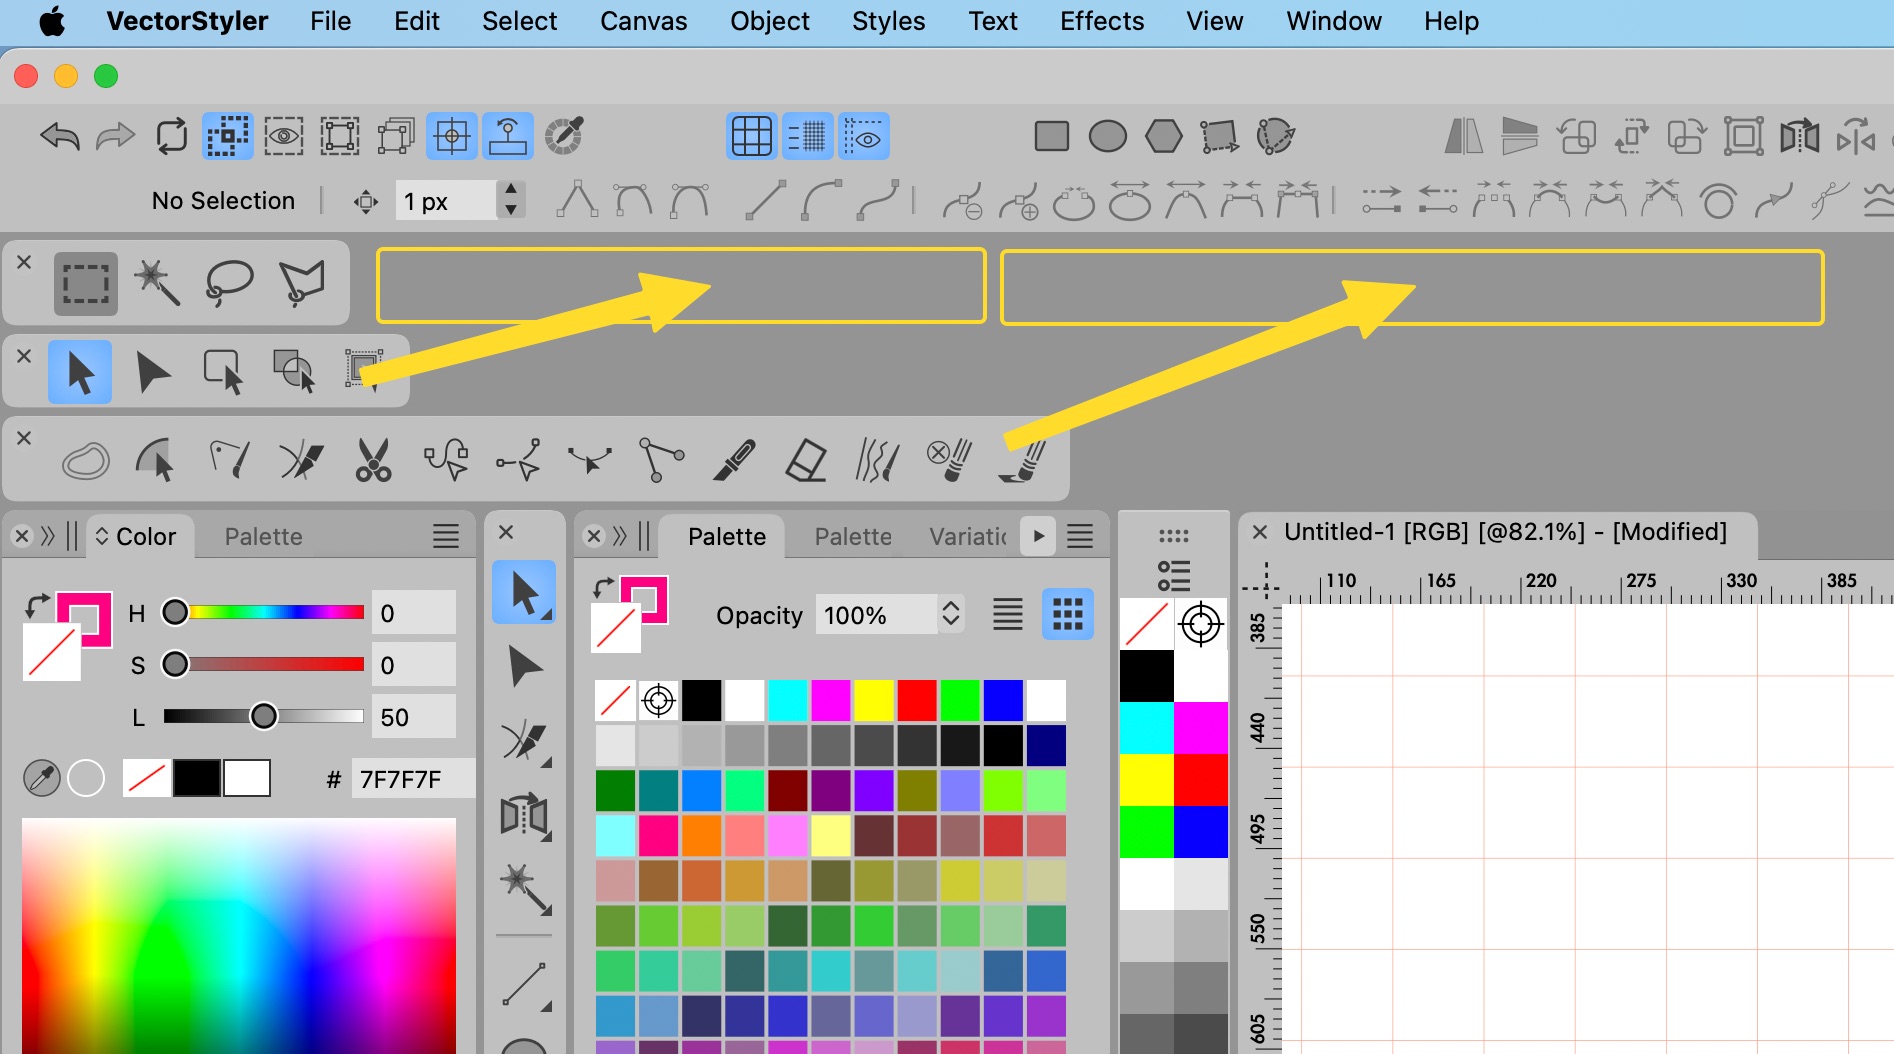Select the Ellipse shape tool
This screenshot has height=1054, width=1894.
point(1107,136)
